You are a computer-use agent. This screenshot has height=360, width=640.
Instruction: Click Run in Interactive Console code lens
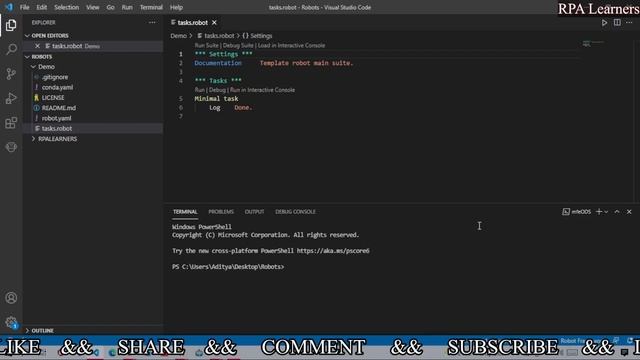pyautogui.click(x=262, y=90)
